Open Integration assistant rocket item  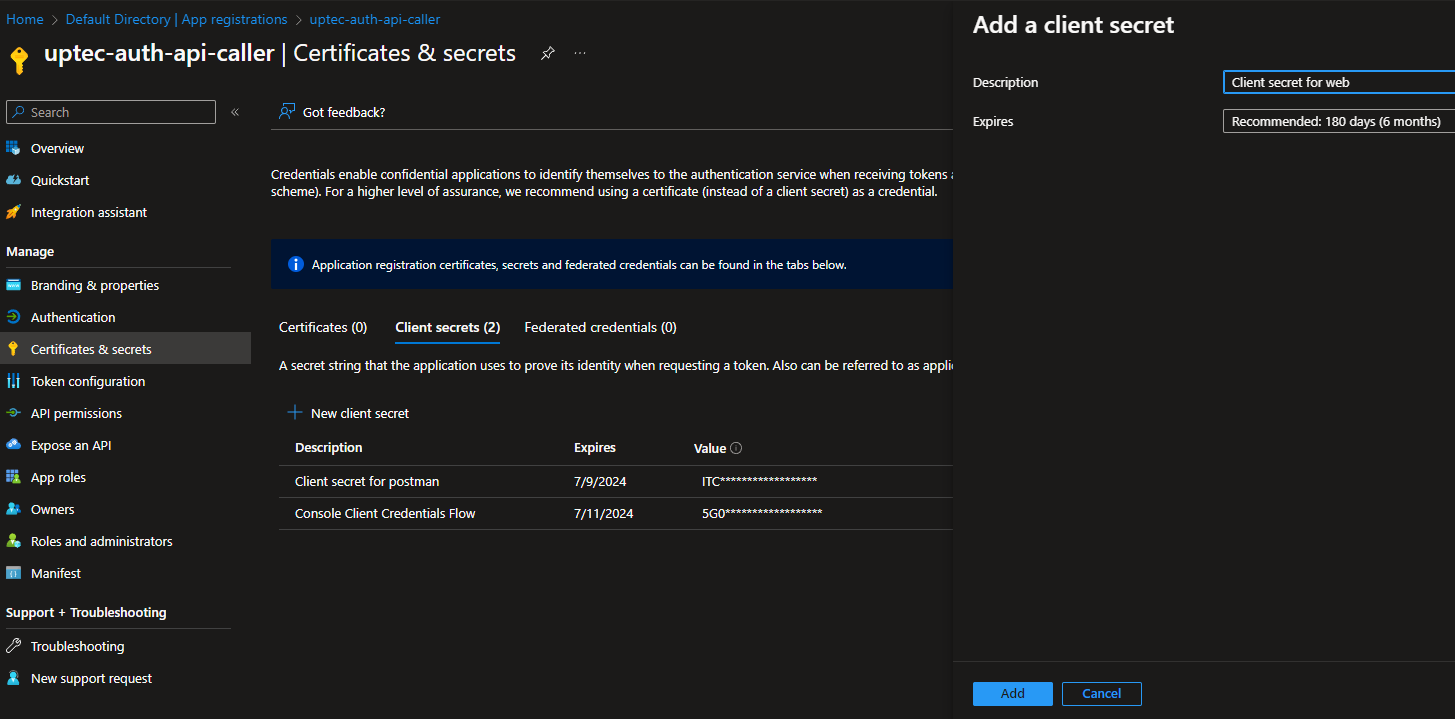[x=14, y=212]
